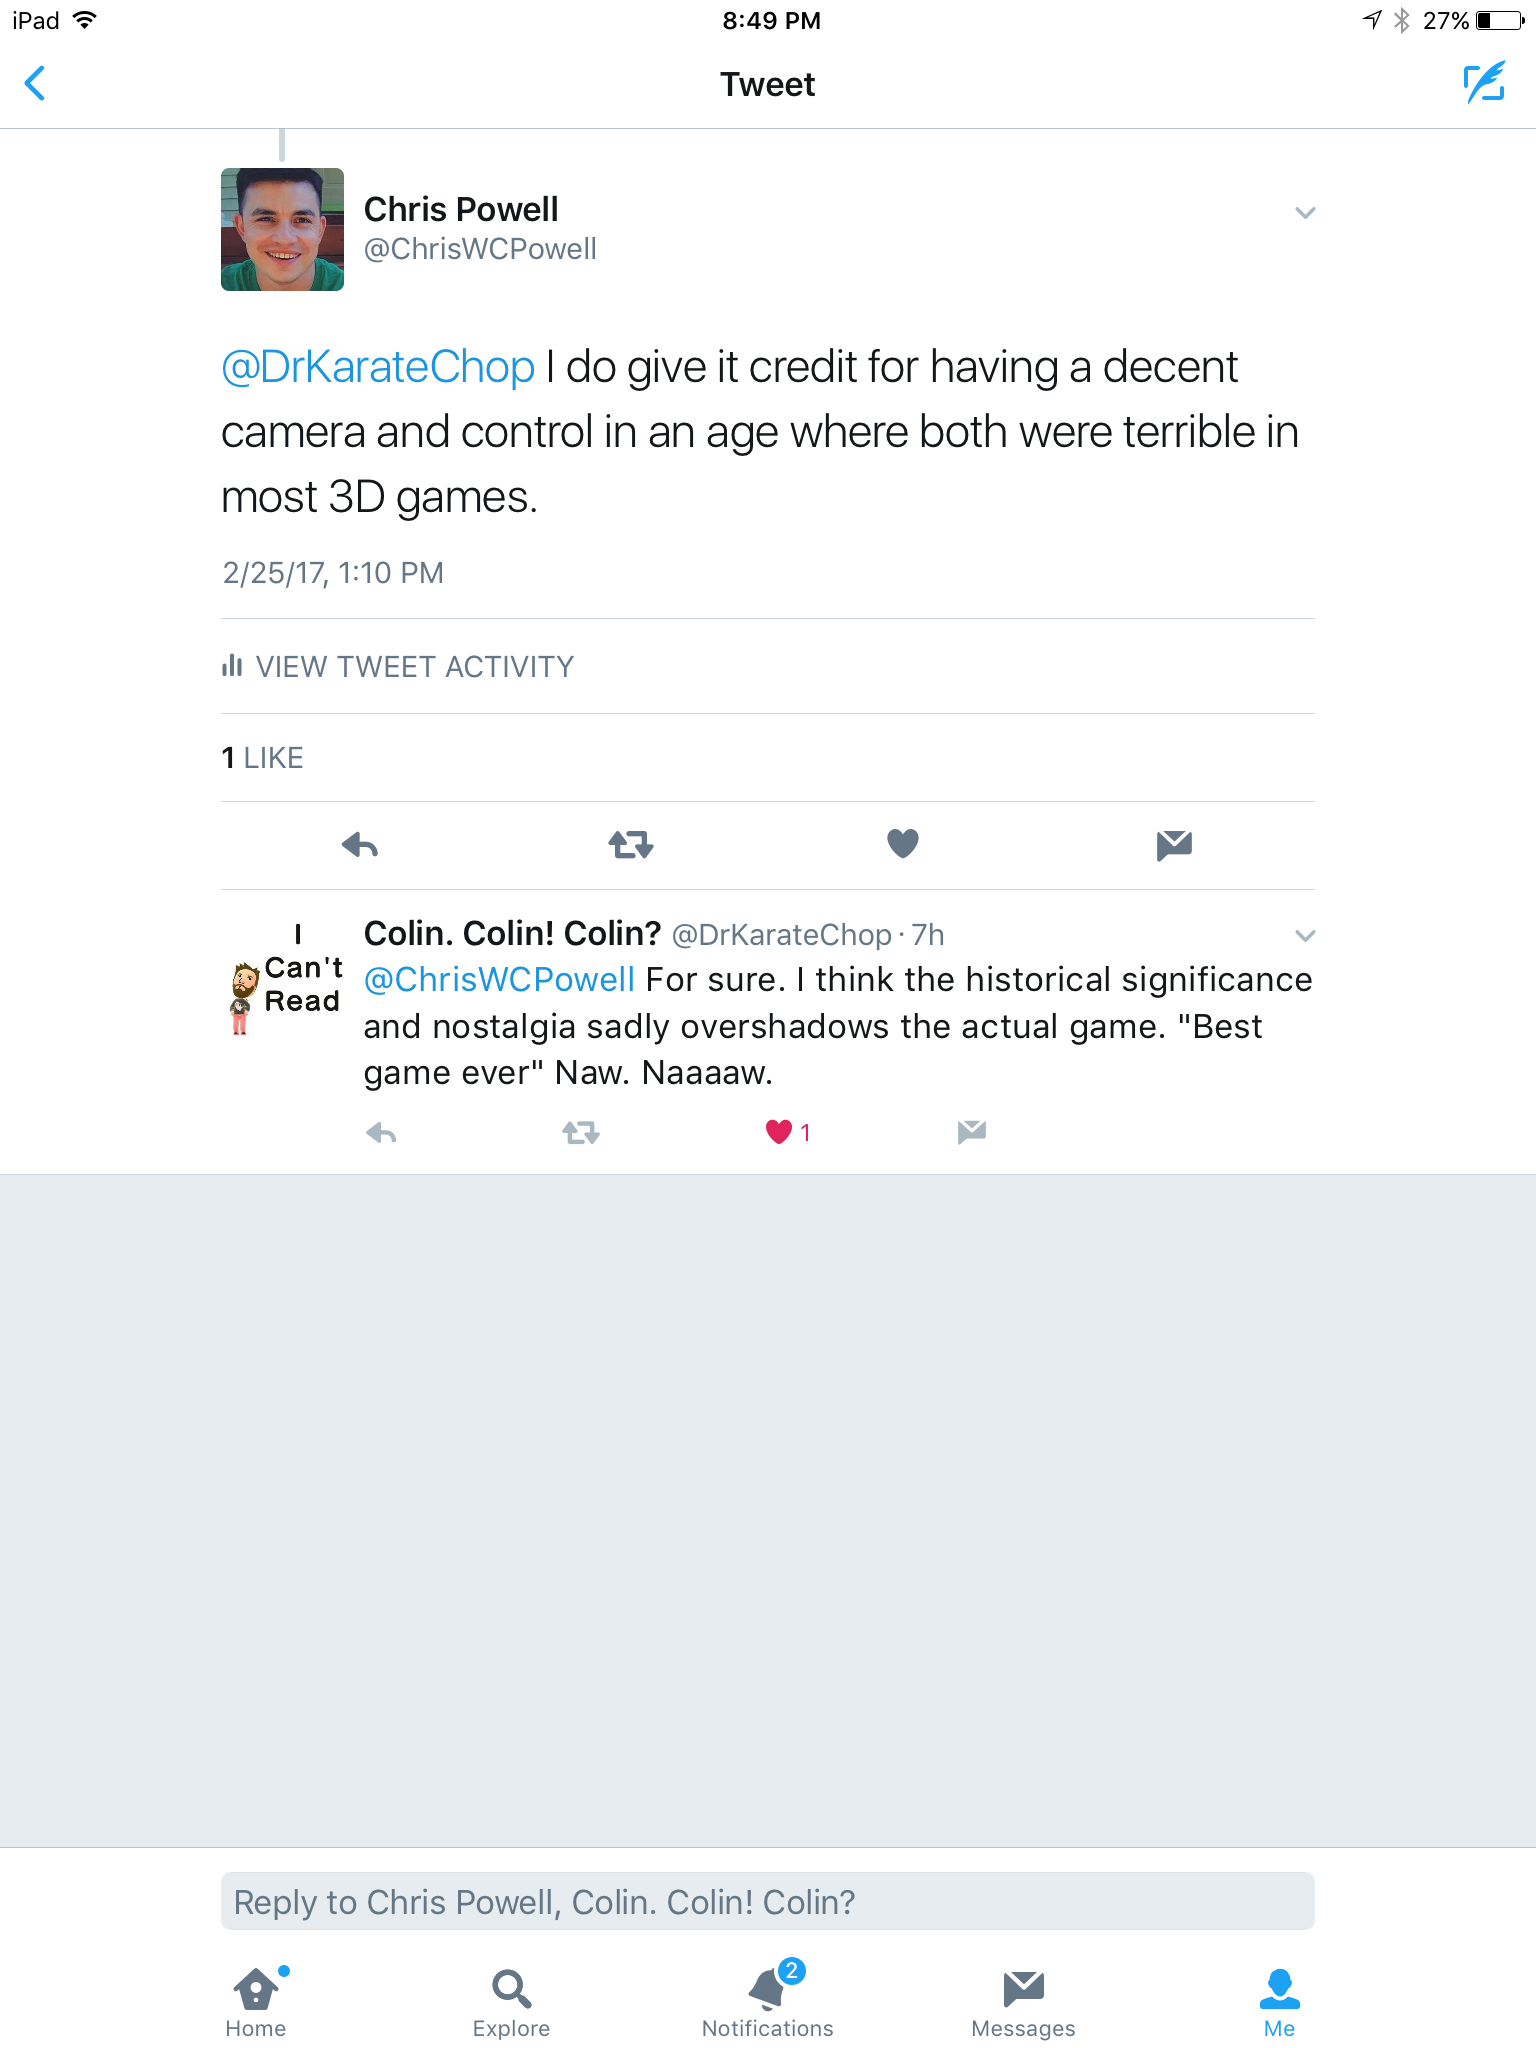Reply to Colin's tweet using reply arrow
Image resolution: width=1536 pixels, height=2048 pixels.
(382, 1132)
